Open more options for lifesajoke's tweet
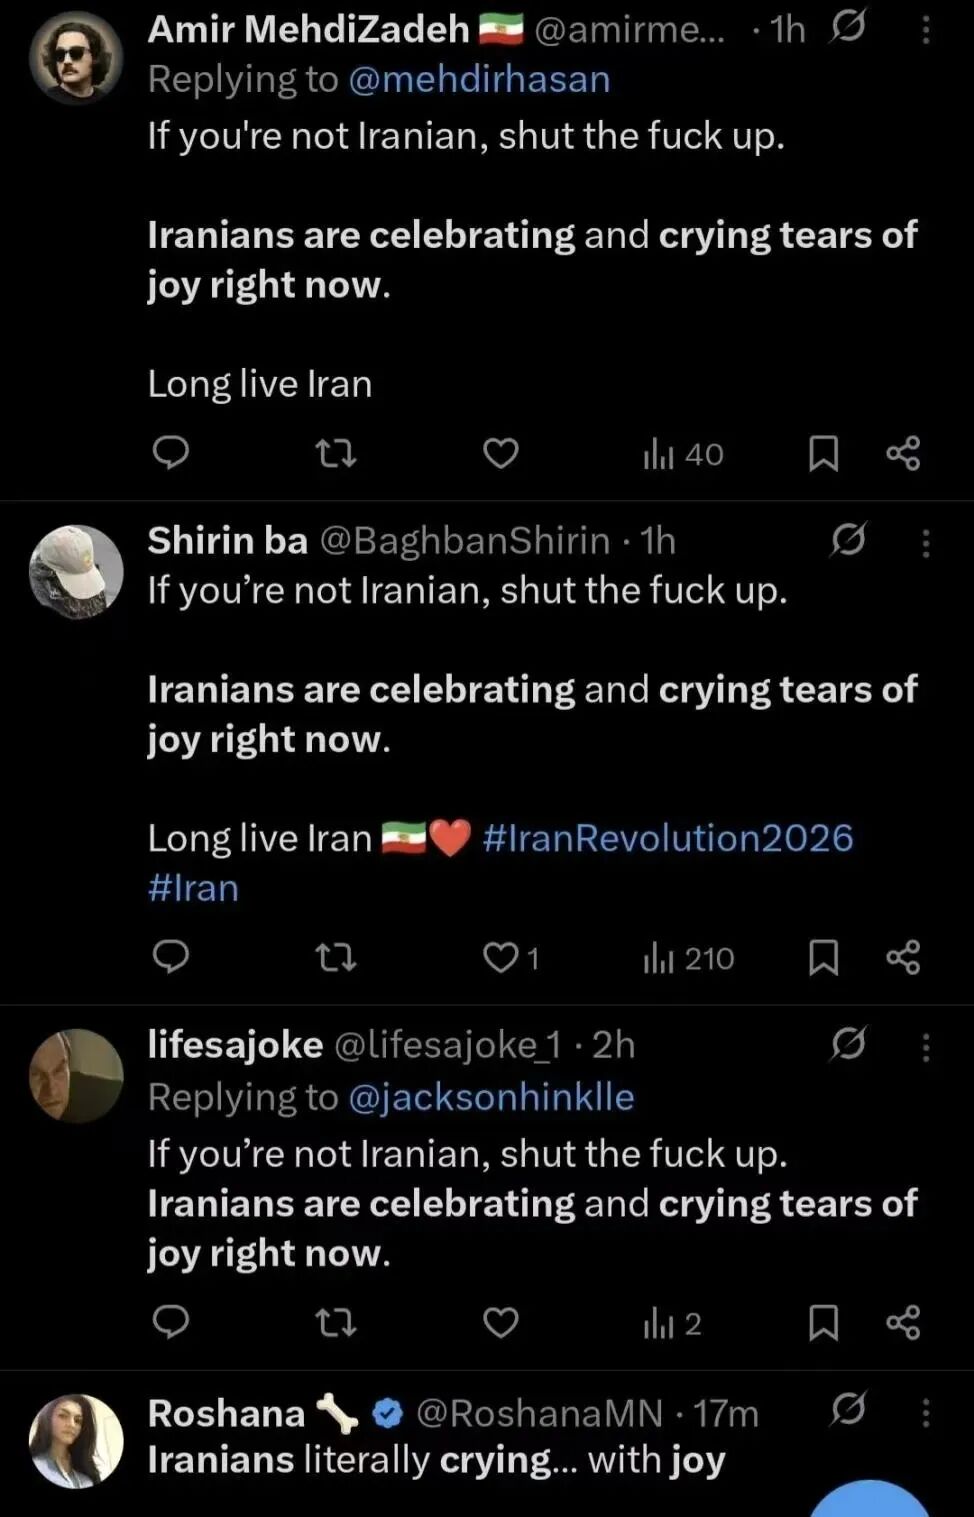Screen dimensions: 974x1517 [x=926, y=1047]
